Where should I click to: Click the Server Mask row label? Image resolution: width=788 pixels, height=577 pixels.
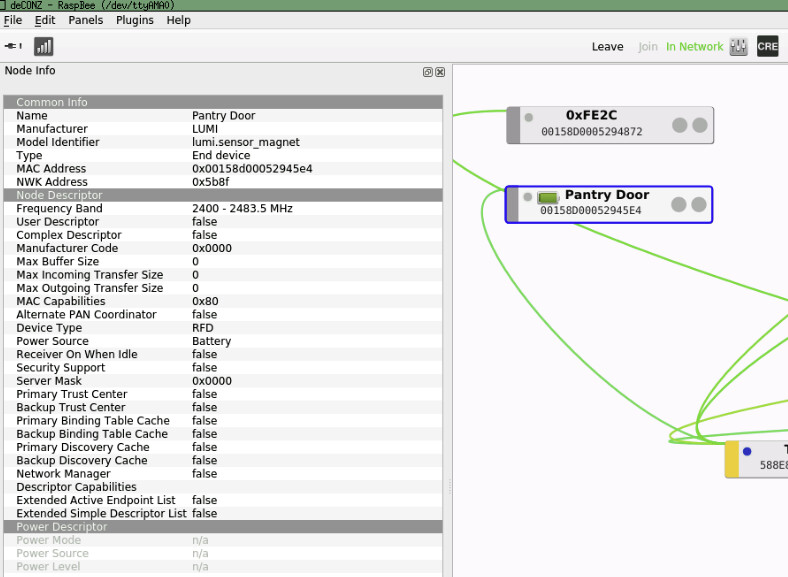(x=49, y=381)
